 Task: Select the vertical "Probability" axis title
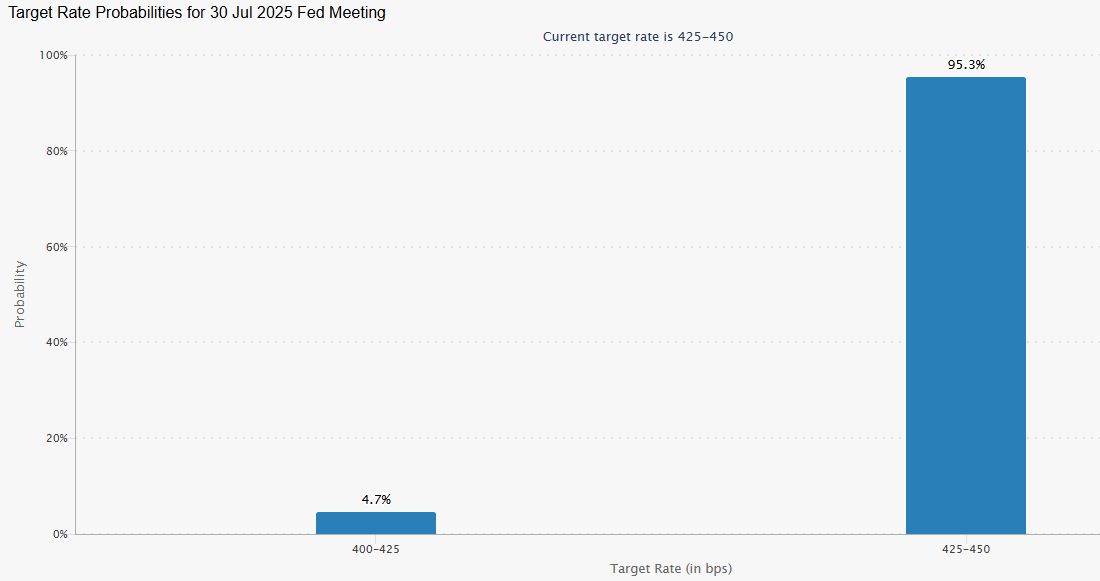coord(19,294)
